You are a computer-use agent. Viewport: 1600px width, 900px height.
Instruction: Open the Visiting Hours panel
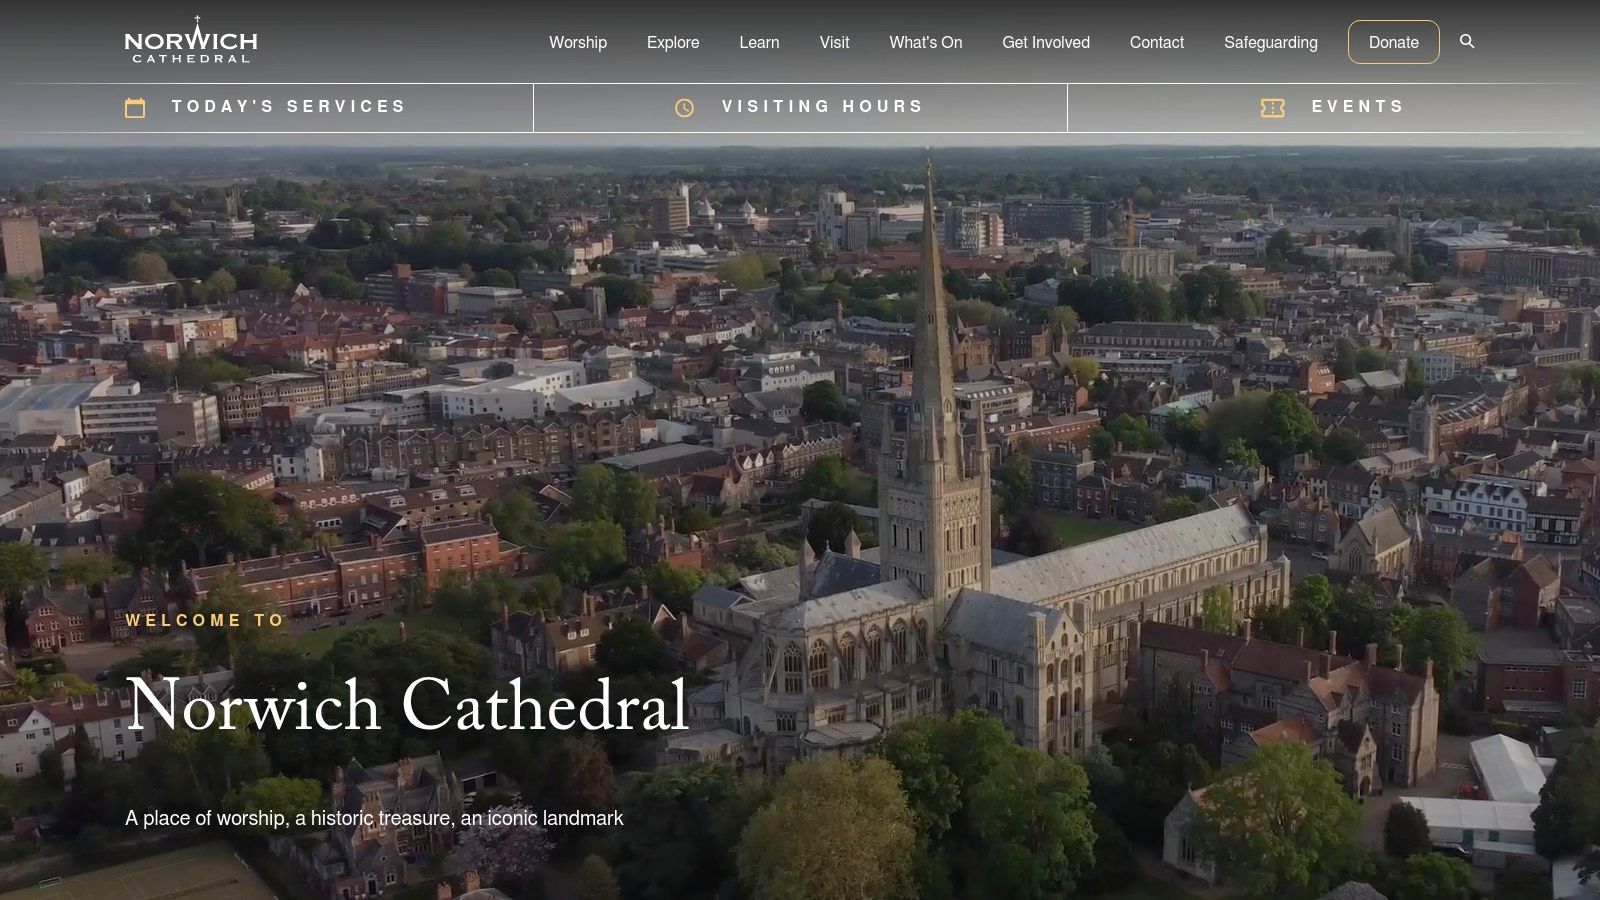820,106
